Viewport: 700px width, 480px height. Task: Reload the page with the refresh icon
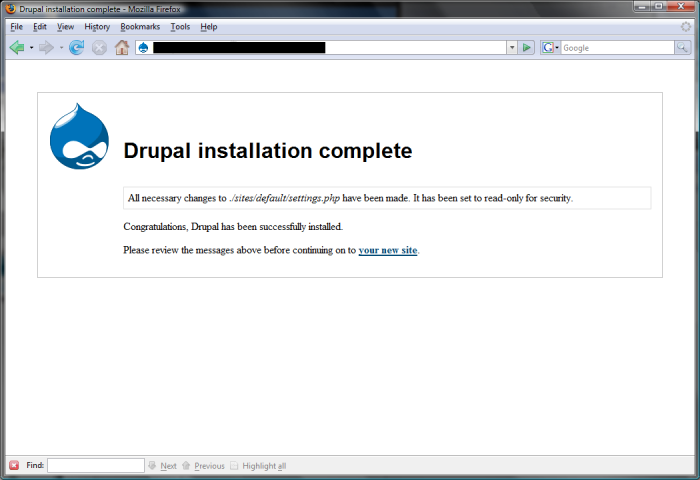[77, 47]
